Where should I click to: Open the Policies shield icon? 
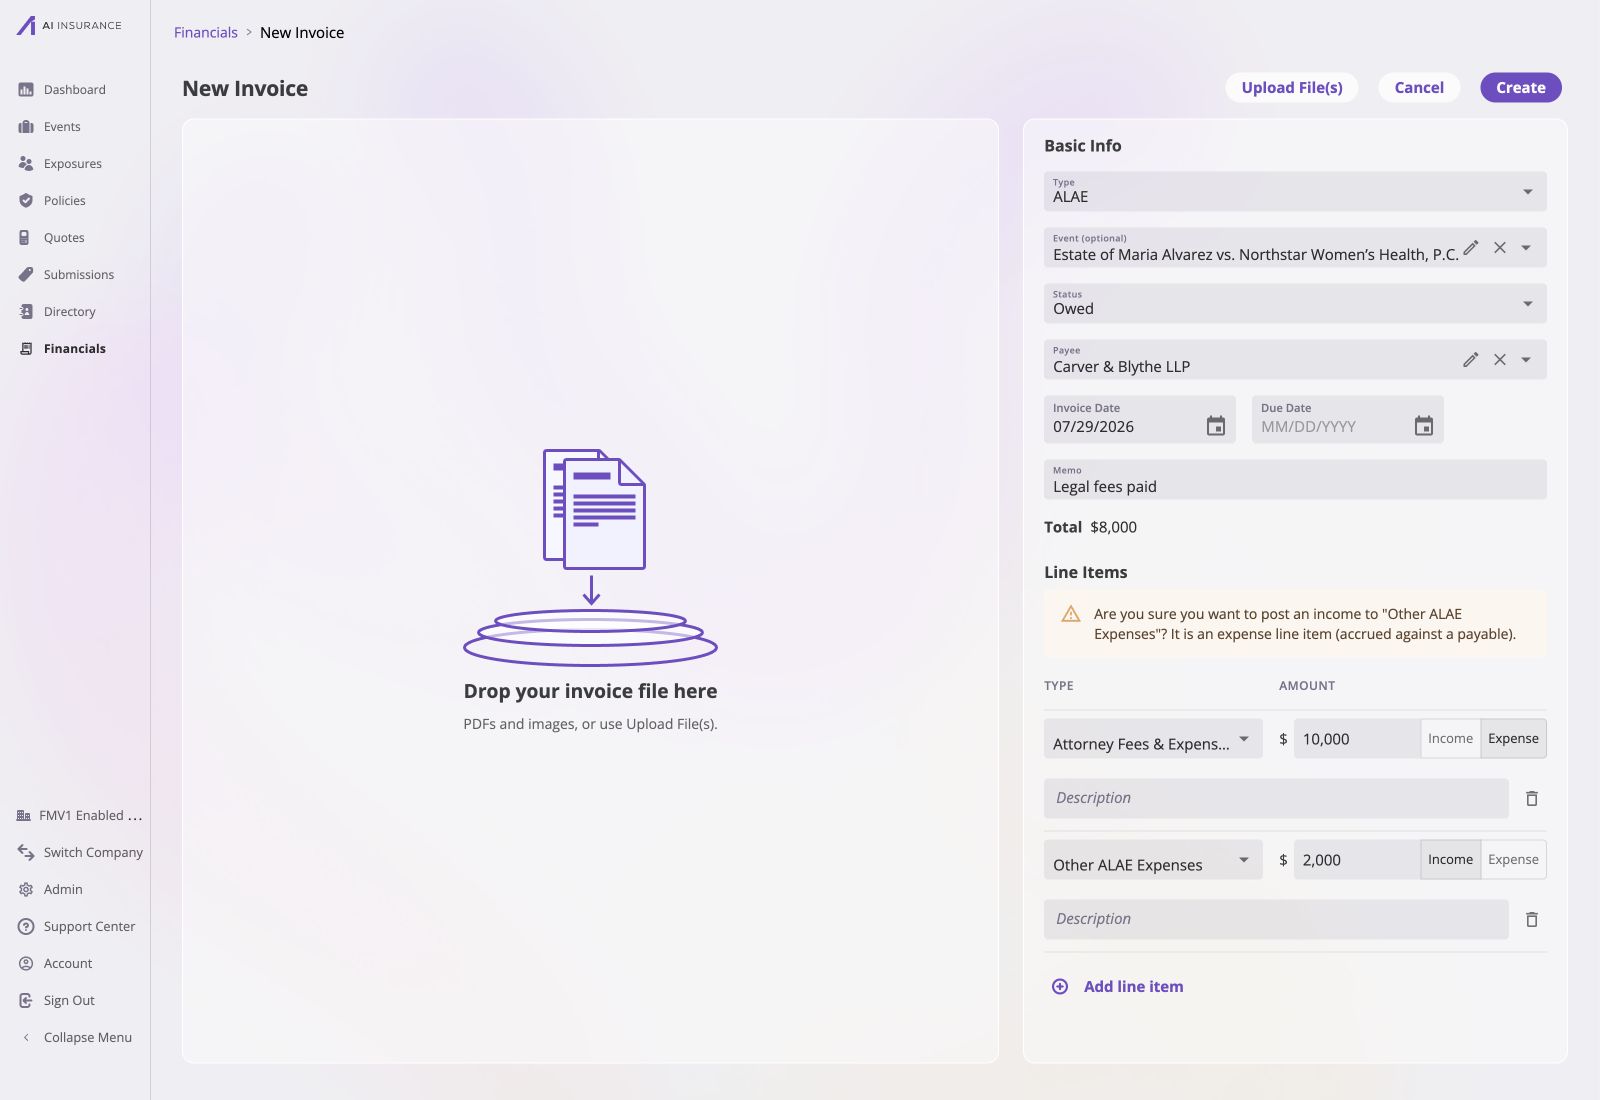[x=26, y=201]
